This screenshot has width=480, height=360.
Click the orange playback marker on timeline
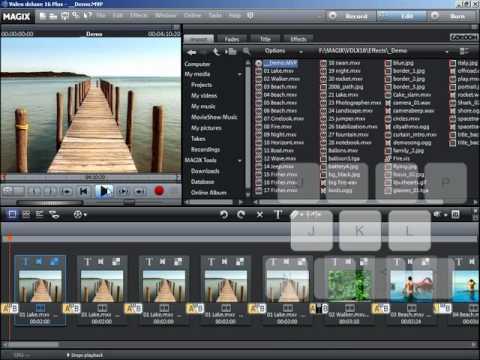tap(10, 237)
